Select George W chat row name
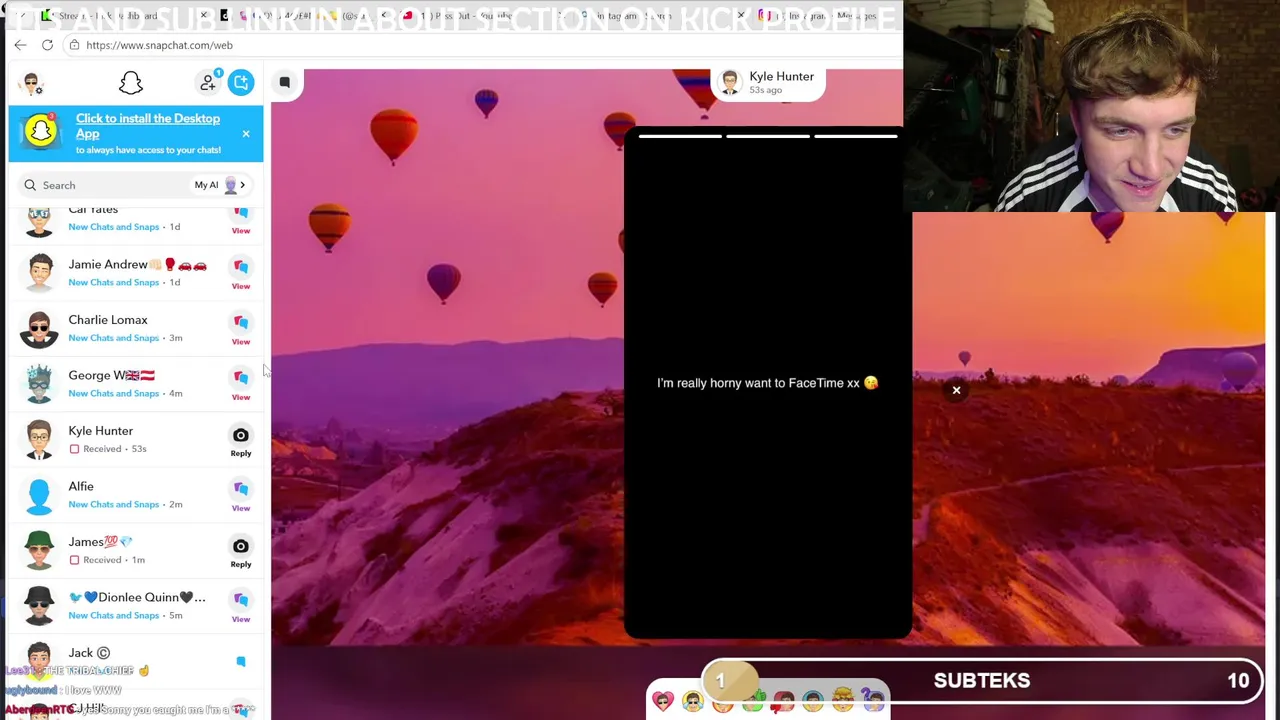The width and height of the screenshot is (1280, 720). pos(111,376)
